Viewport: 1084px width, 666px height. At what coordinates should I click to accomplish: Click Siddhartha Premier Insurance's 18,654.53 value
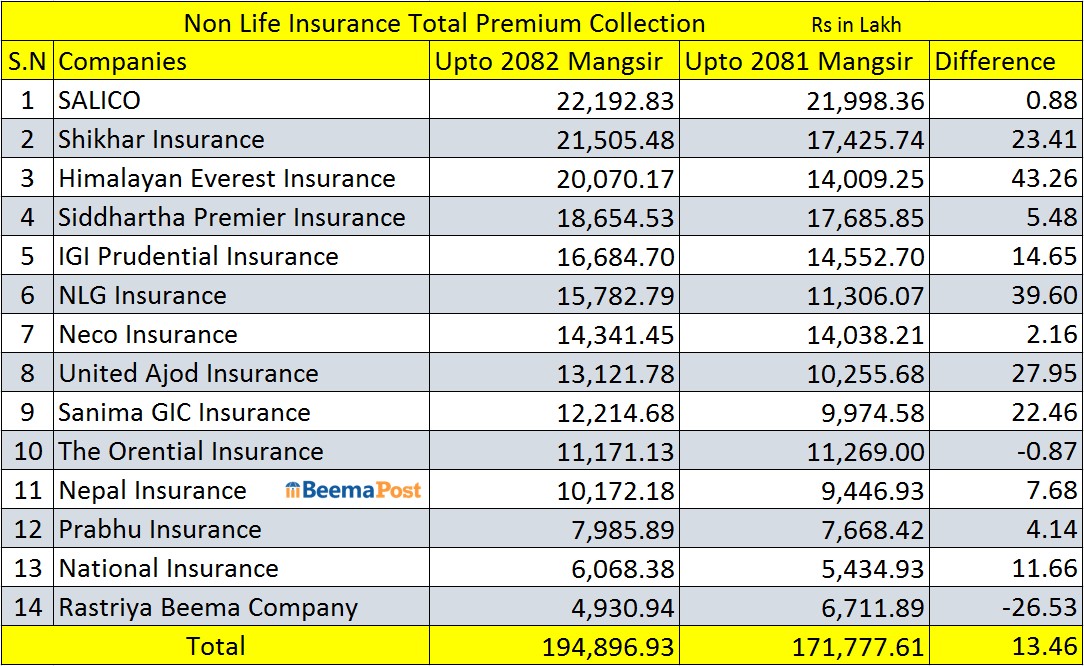pyautogui.click(x=615, y=217)
